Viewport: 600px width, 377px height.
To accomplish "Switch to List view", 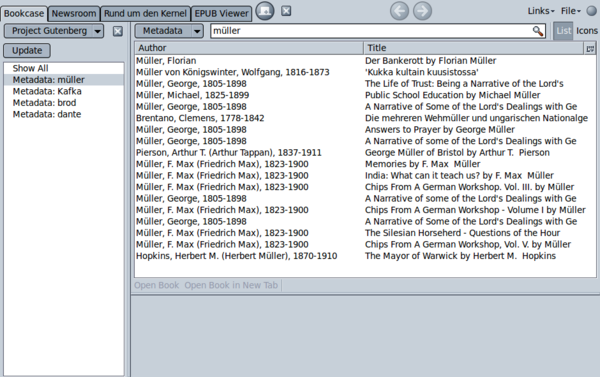I will tap(564, 31).
